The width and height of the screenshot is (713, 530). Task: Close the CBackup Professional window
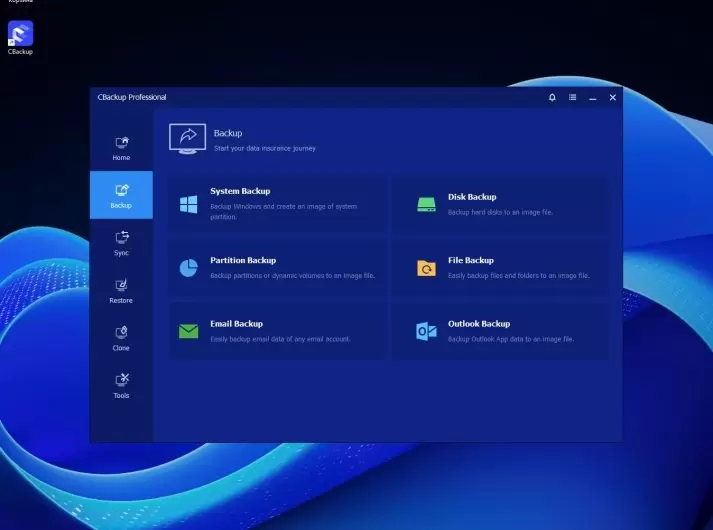click(613, 97)
